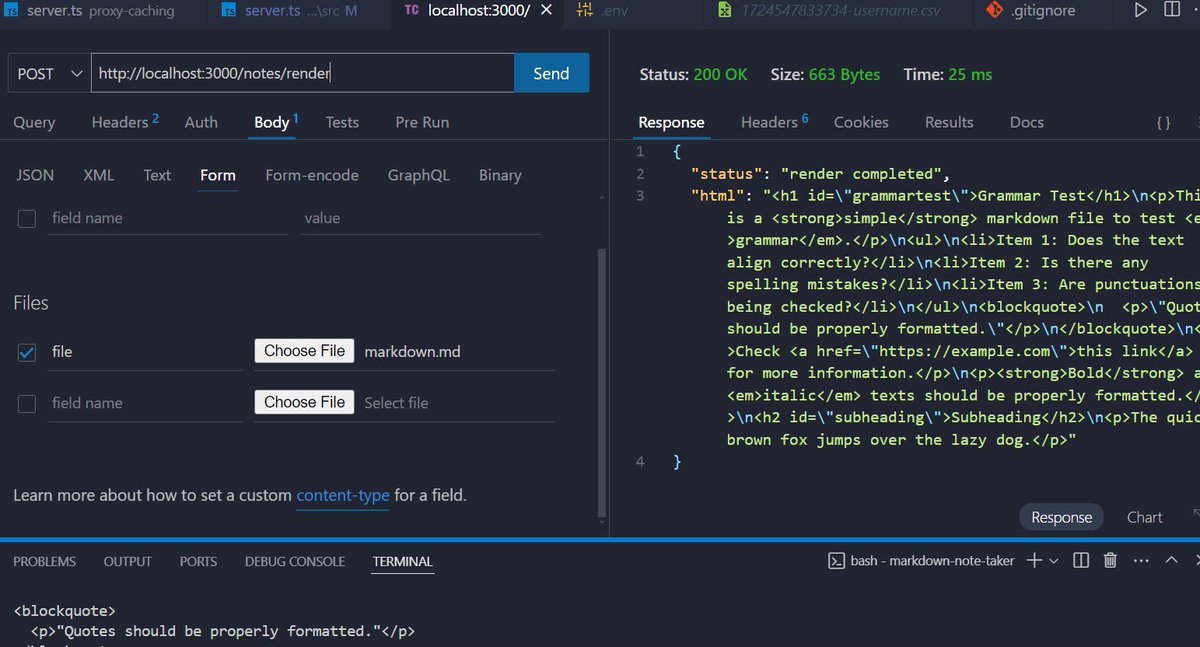Viewport: 1200px width, 647px height.
Task: Click the trash icon to kill terminal
Action: click(x=1110, y=561)
